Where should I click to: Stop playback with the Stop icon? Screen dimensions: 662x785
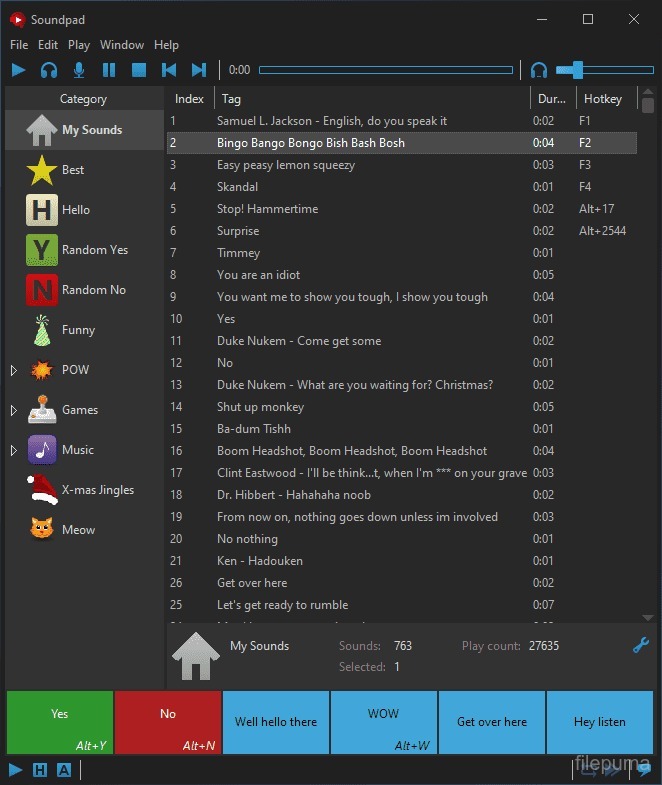coord(139,70)
